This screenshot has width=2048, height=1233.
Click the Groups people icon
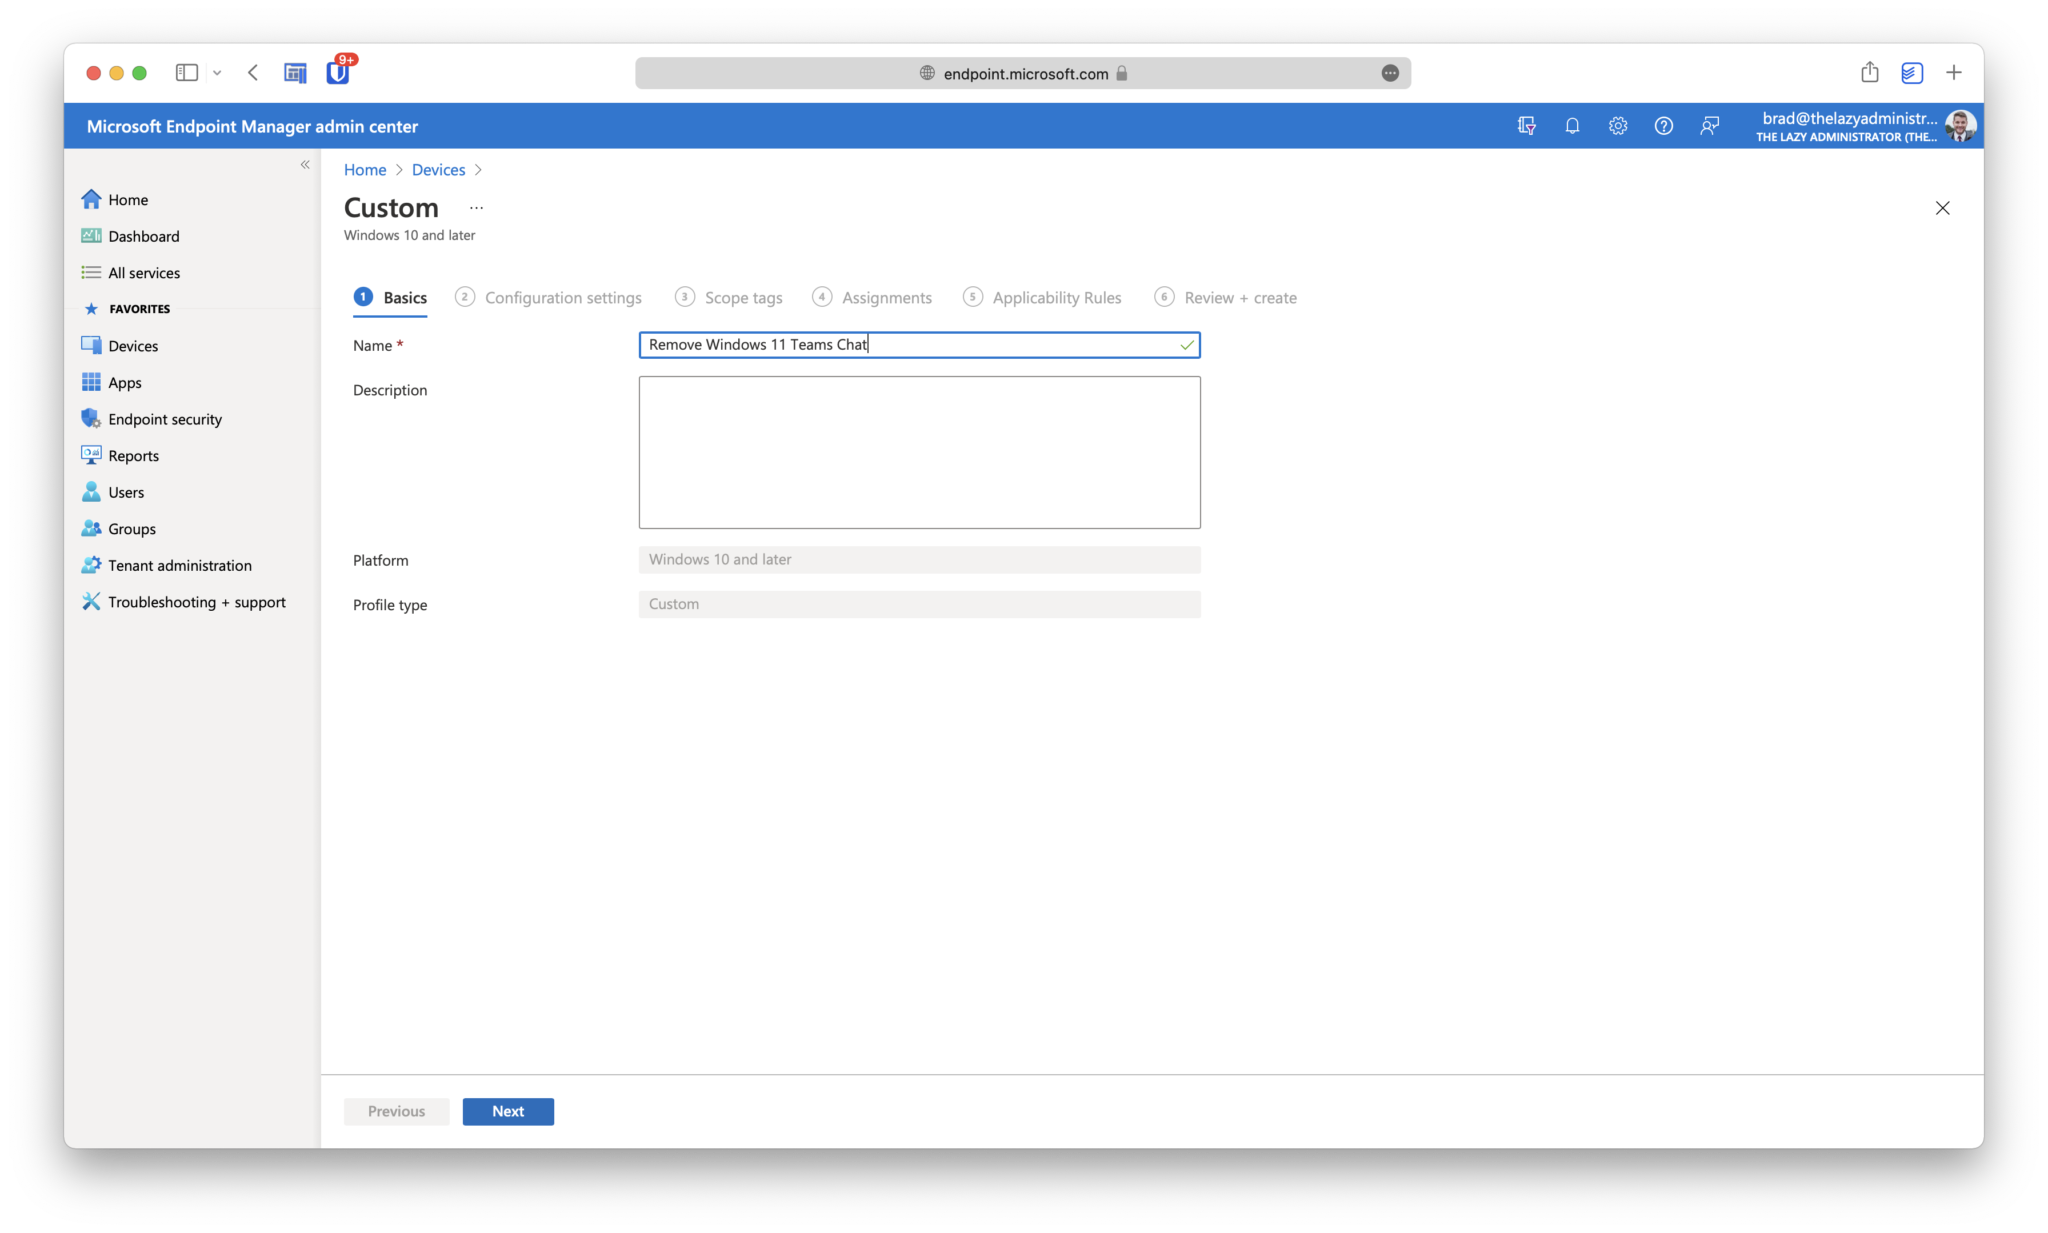point(91,528)
